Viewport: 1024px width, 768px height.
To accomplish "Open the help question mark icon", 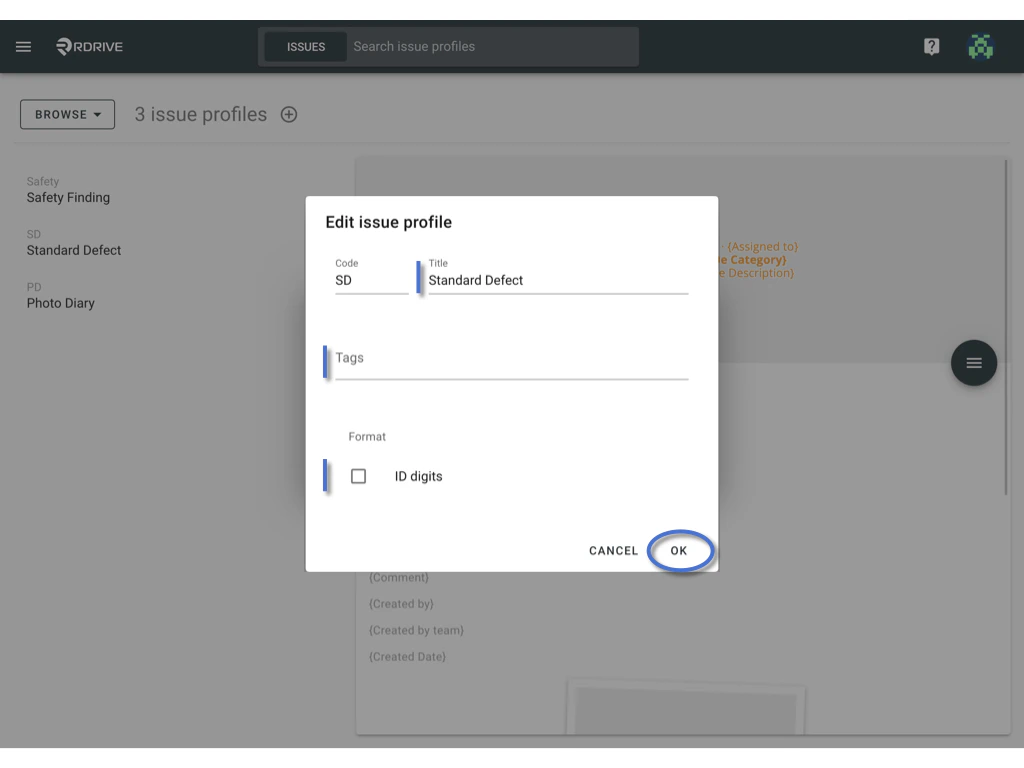I will coord(930,46).
